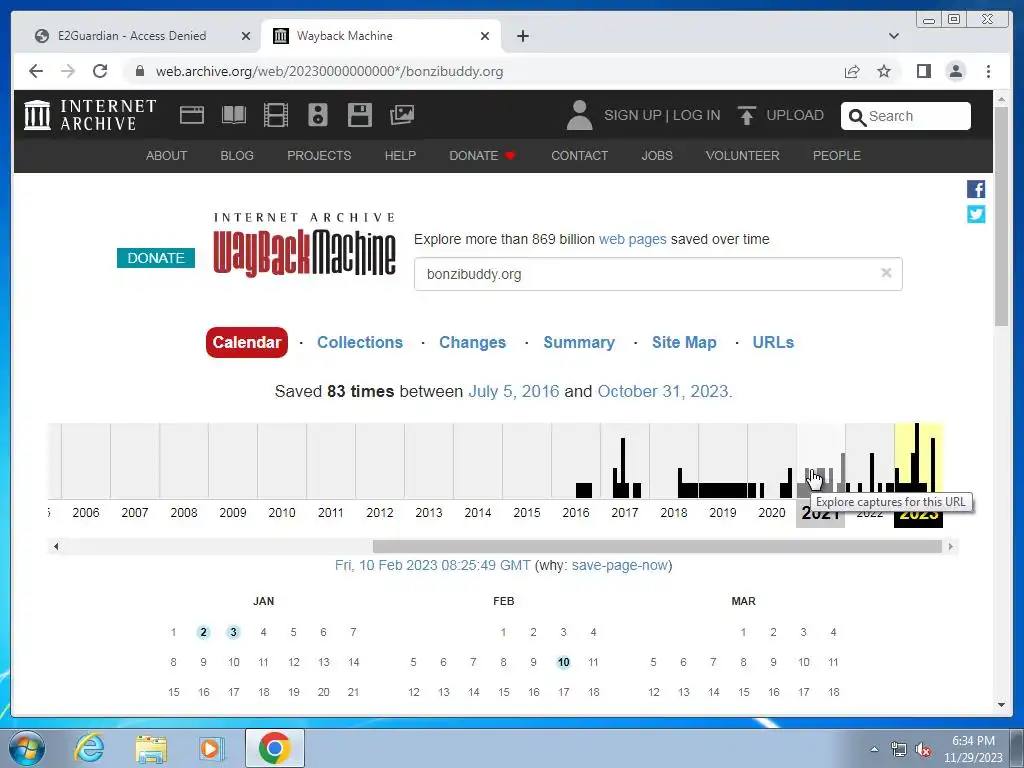Open PEOPLE in navigation bar

[837, 155]
